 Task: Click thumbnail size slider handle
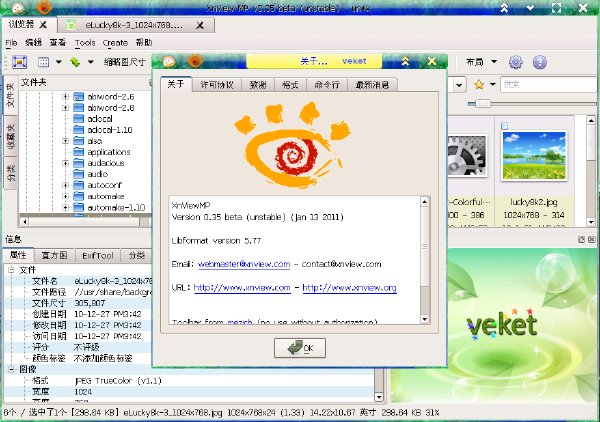point(483,103)
